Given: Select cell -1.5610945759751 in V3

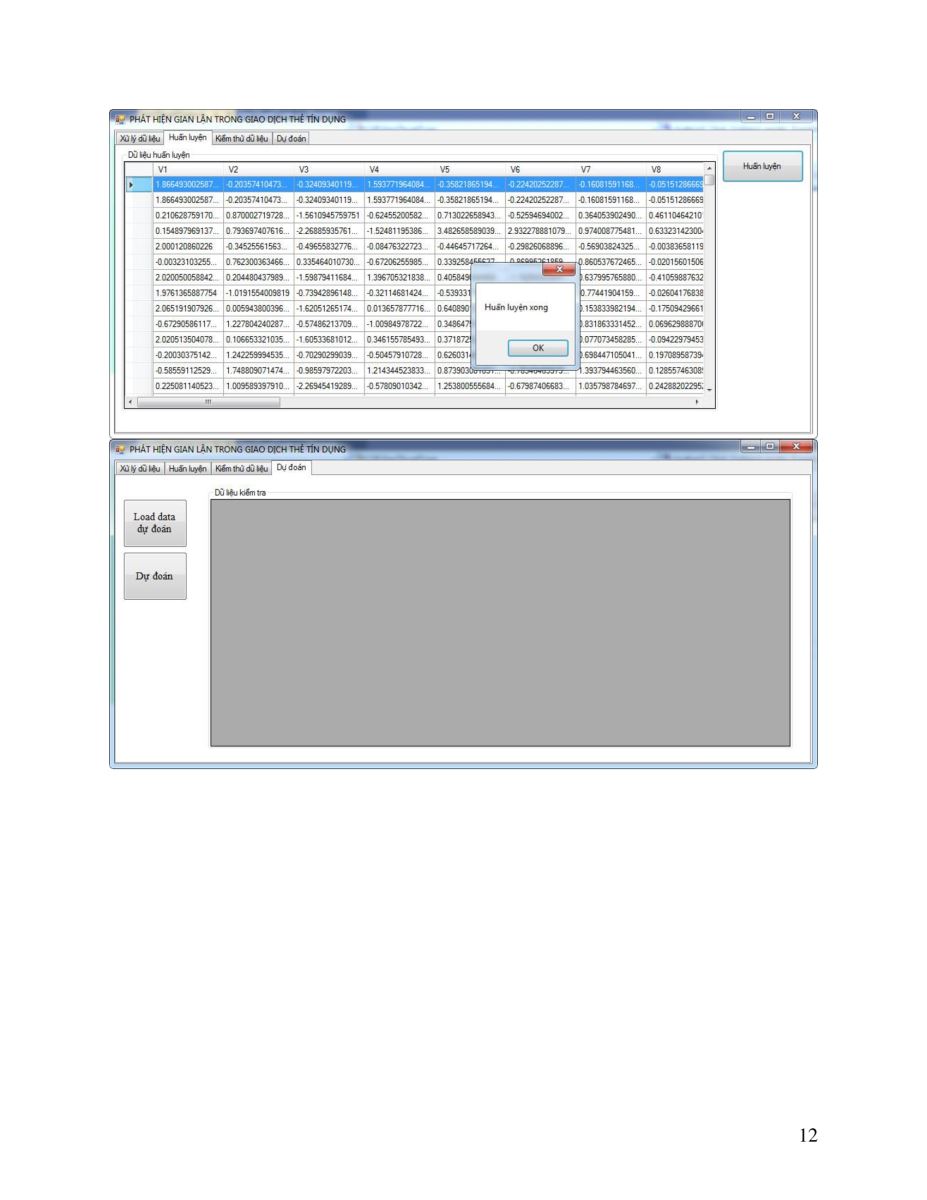Looking at the screenshot, I should click(328, 215).
